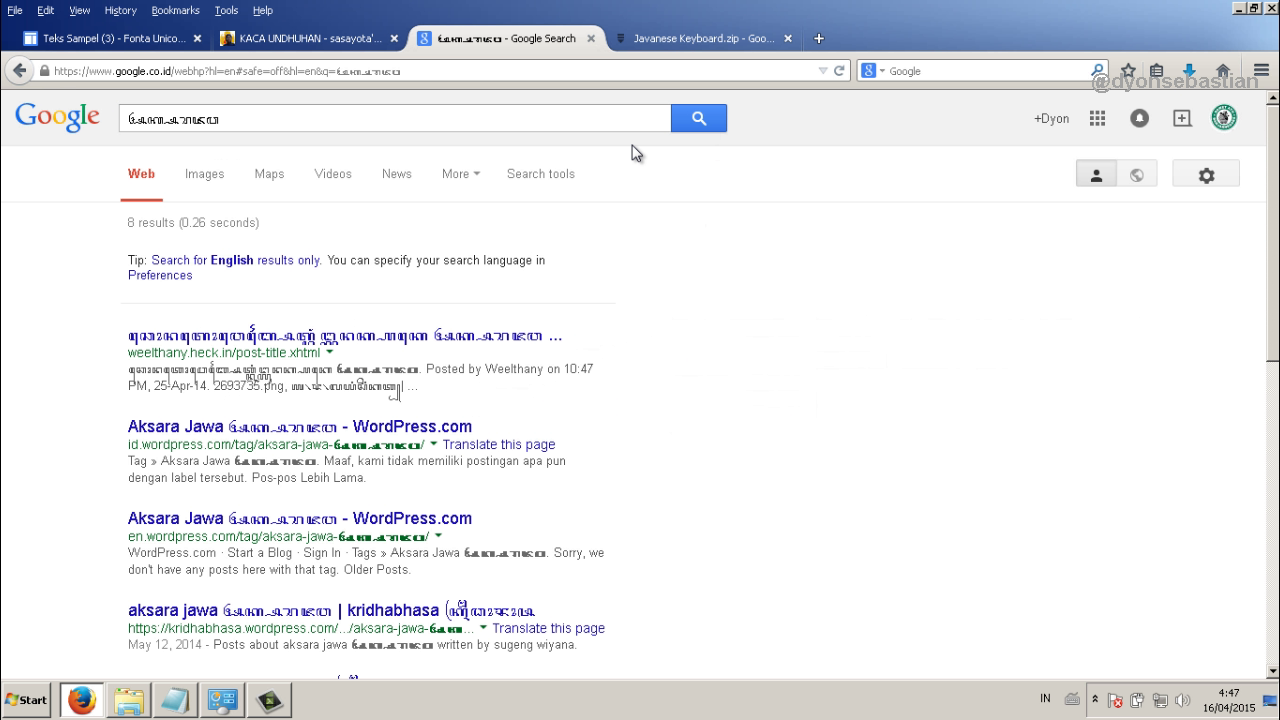Viewport: 1280px width, 720px height.
Task: Click the Firefox Google search field
Action: [x=988, y=71]
